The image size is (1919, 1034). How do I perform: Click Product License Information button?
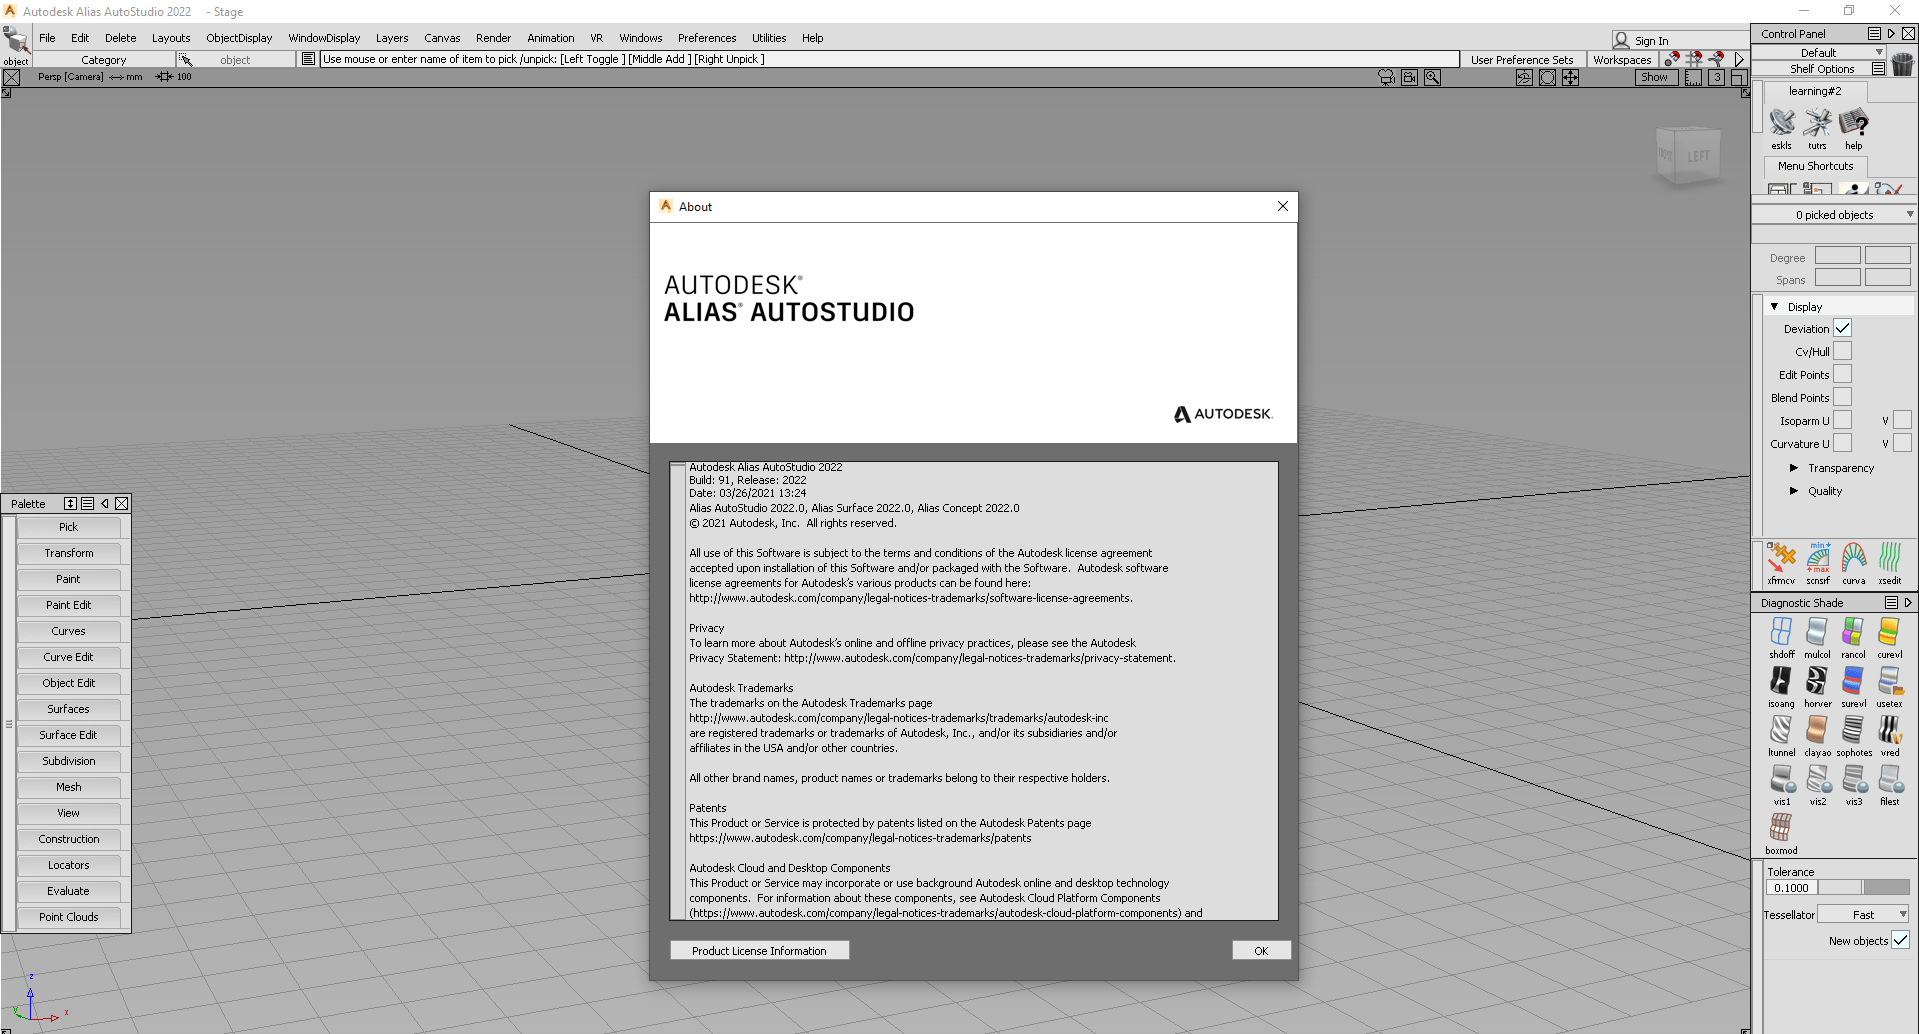[x=759, y=950]
